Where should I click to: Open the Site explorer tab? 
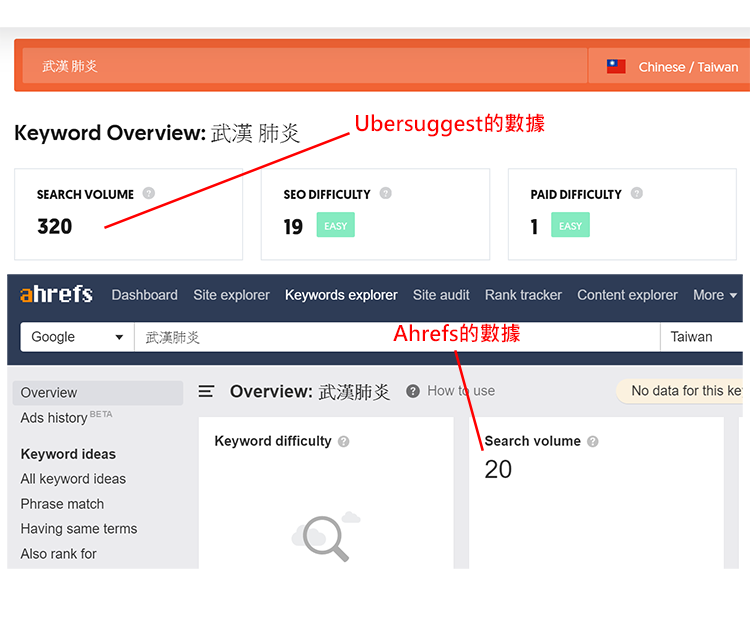pyautogui.click(x=232, y=295)
